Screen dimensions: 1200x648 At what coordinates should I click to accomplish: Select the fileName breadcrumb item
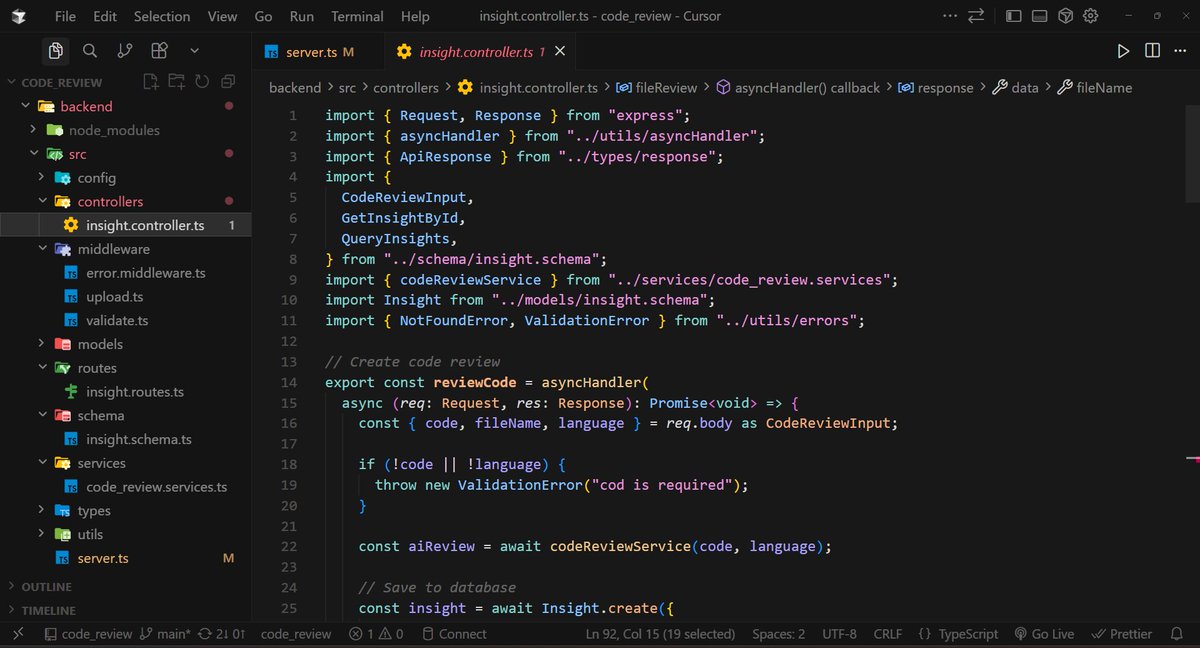pyautogui.click(x=1094, y=87)
